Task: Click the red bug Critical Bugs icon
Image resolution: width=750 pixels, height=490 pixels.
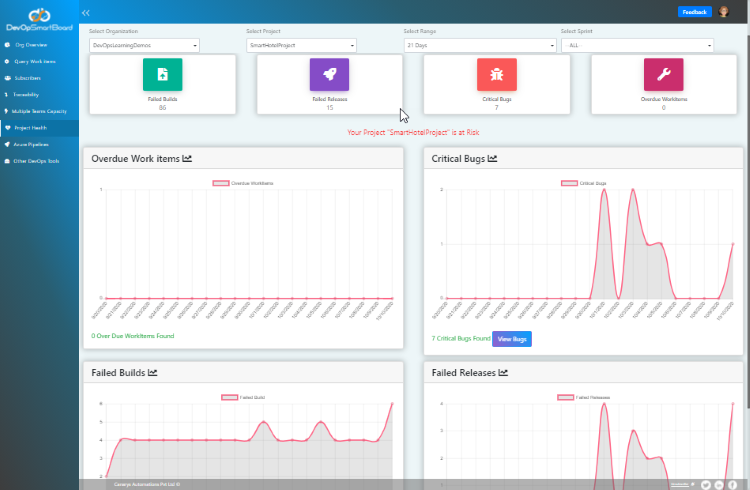Action: pyautogui.click(x=496, y=75)
